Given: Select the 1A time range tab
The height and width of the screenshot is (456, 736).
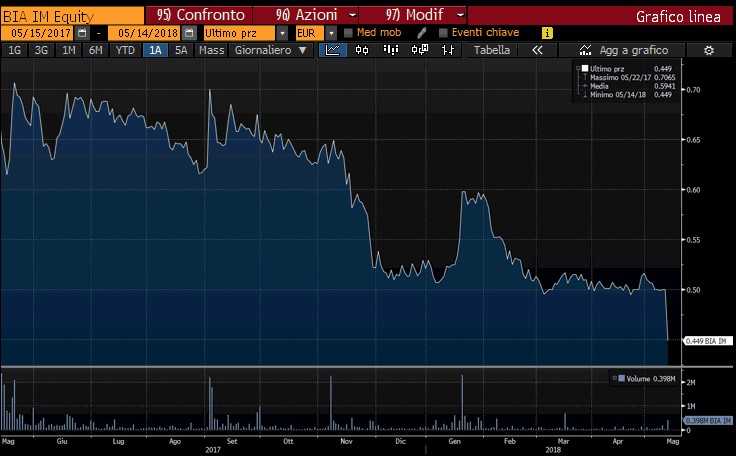Looking at the screenshot, I should click(x=155, y=50).
